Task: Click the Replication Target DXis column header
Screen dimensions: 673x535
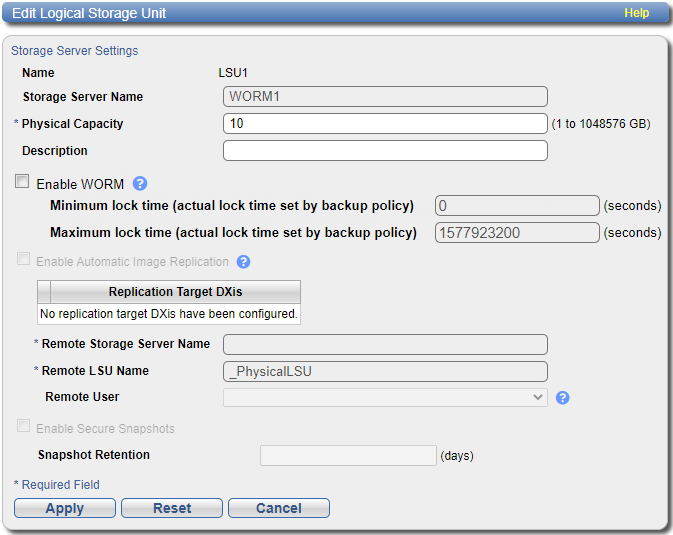Action: pos(175,292)
